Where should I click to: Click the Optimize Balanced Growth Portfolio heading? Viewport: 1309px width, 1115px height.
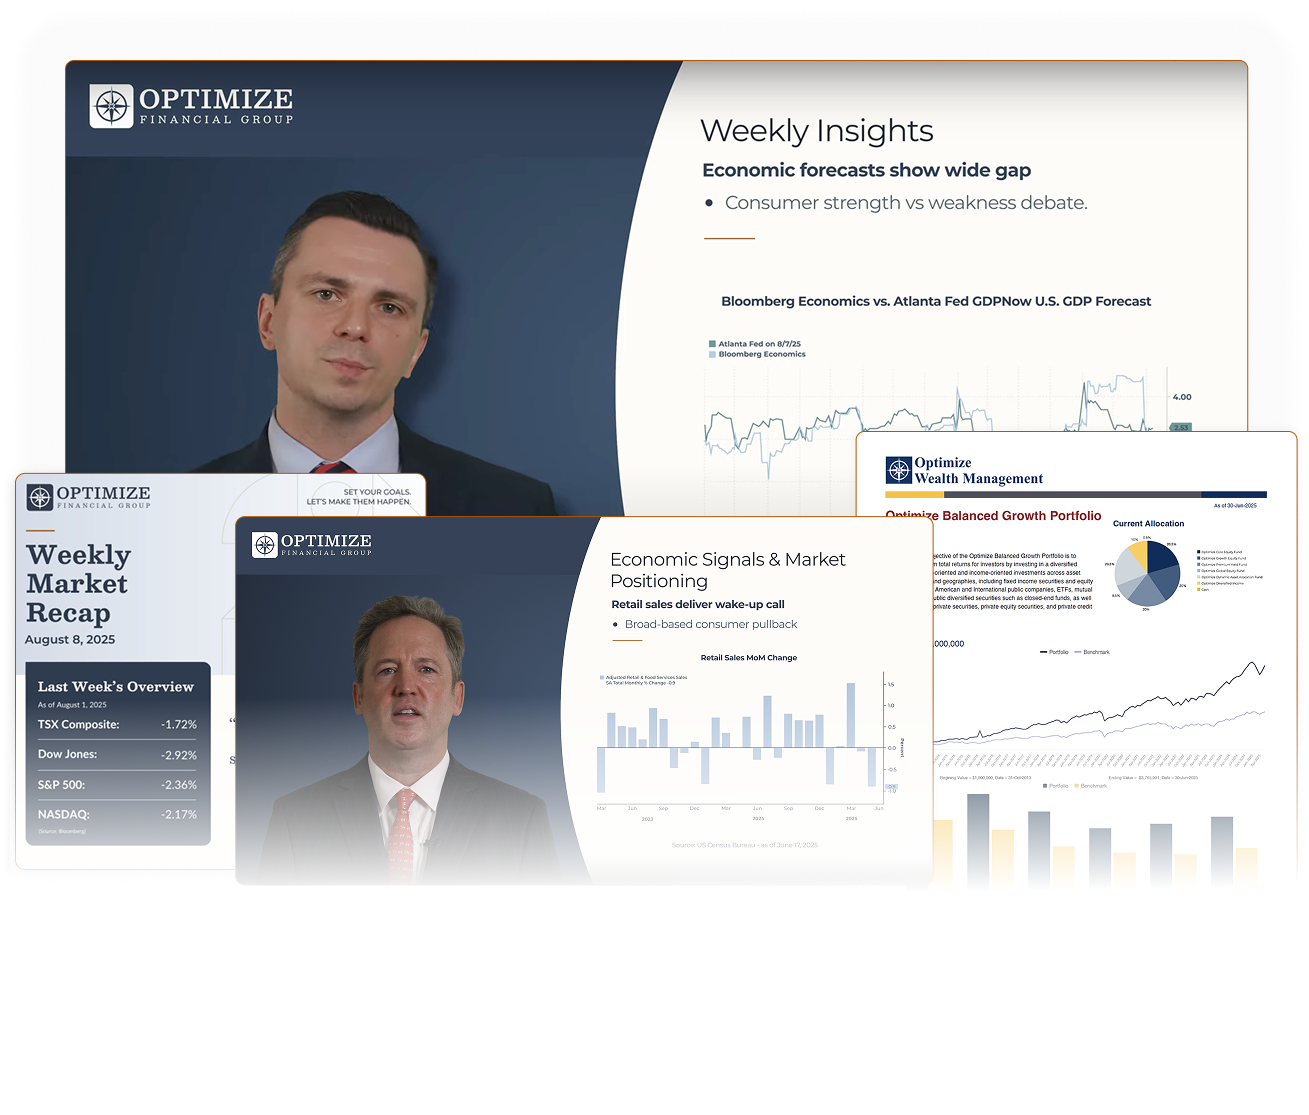coord(993,516)
